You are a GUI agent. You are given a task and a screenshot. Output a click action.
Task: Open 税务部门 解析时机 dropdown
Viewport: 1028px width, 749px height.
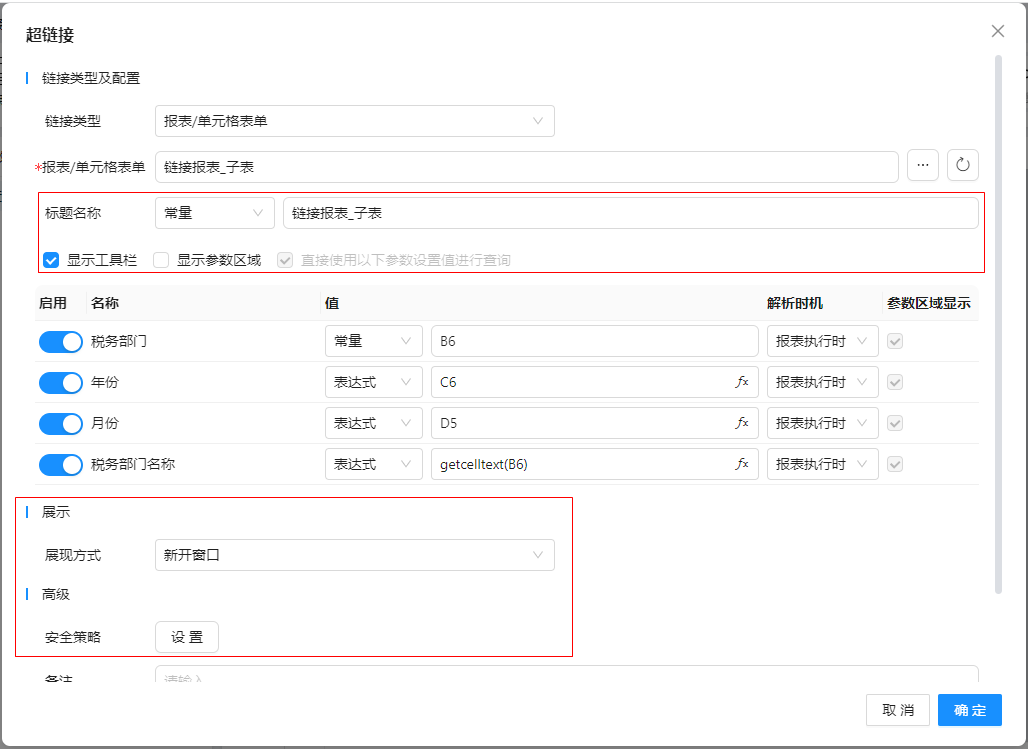[822, 341]
